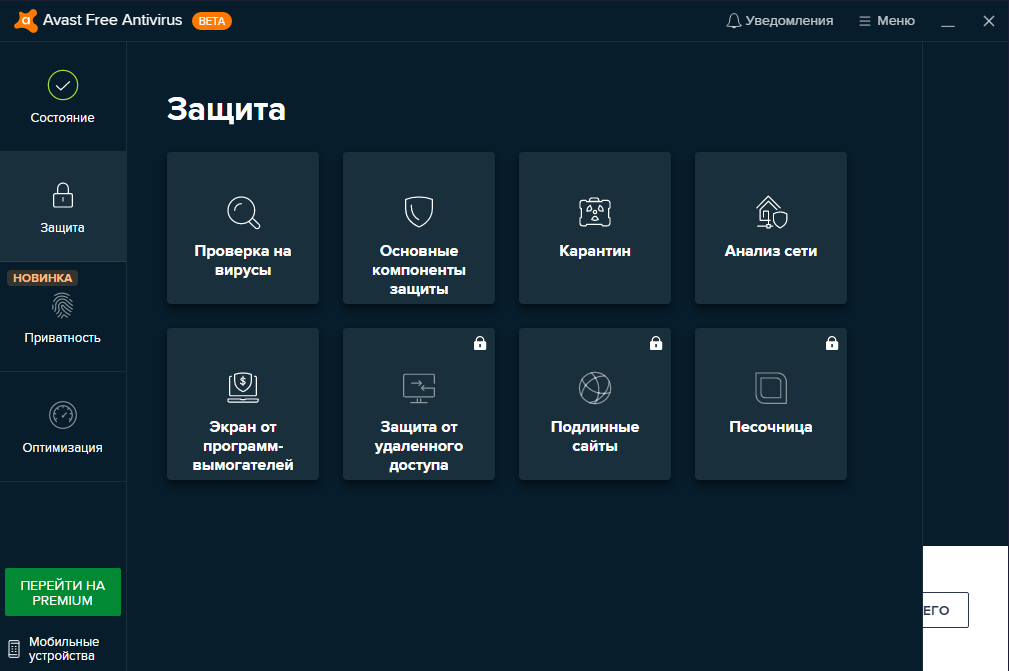Click ПЕРЕЙТИ НА PREMIUM button
This screenshot has width=1009, height=671.
tap(63, 592)
